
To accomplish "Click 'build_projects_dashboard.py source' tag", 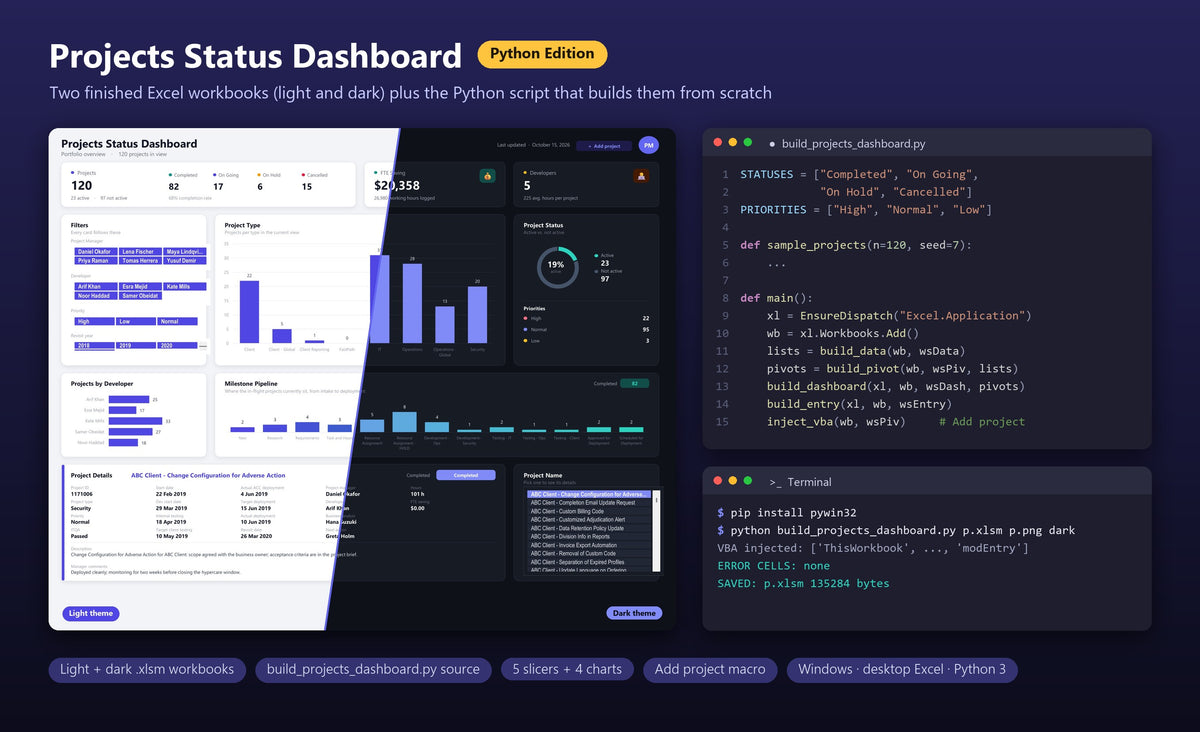I will [373, 669].
